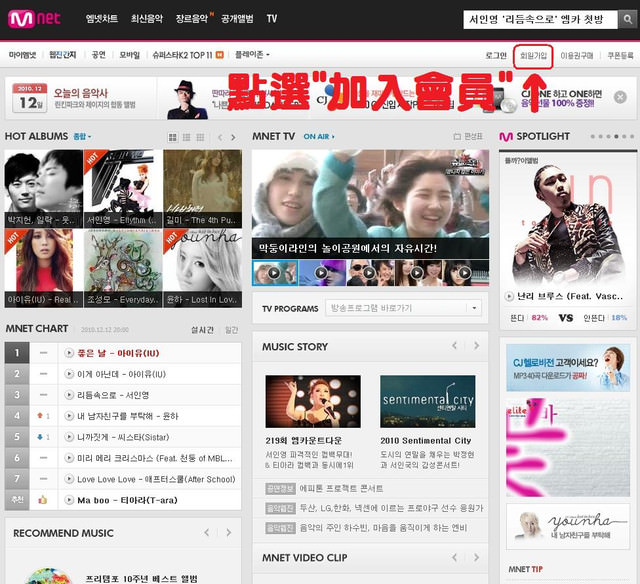Viewport: 640px width, 584px height.
Task: Play chart song 리듬속으로 - 서인영
Action: (x=69, y=395)
